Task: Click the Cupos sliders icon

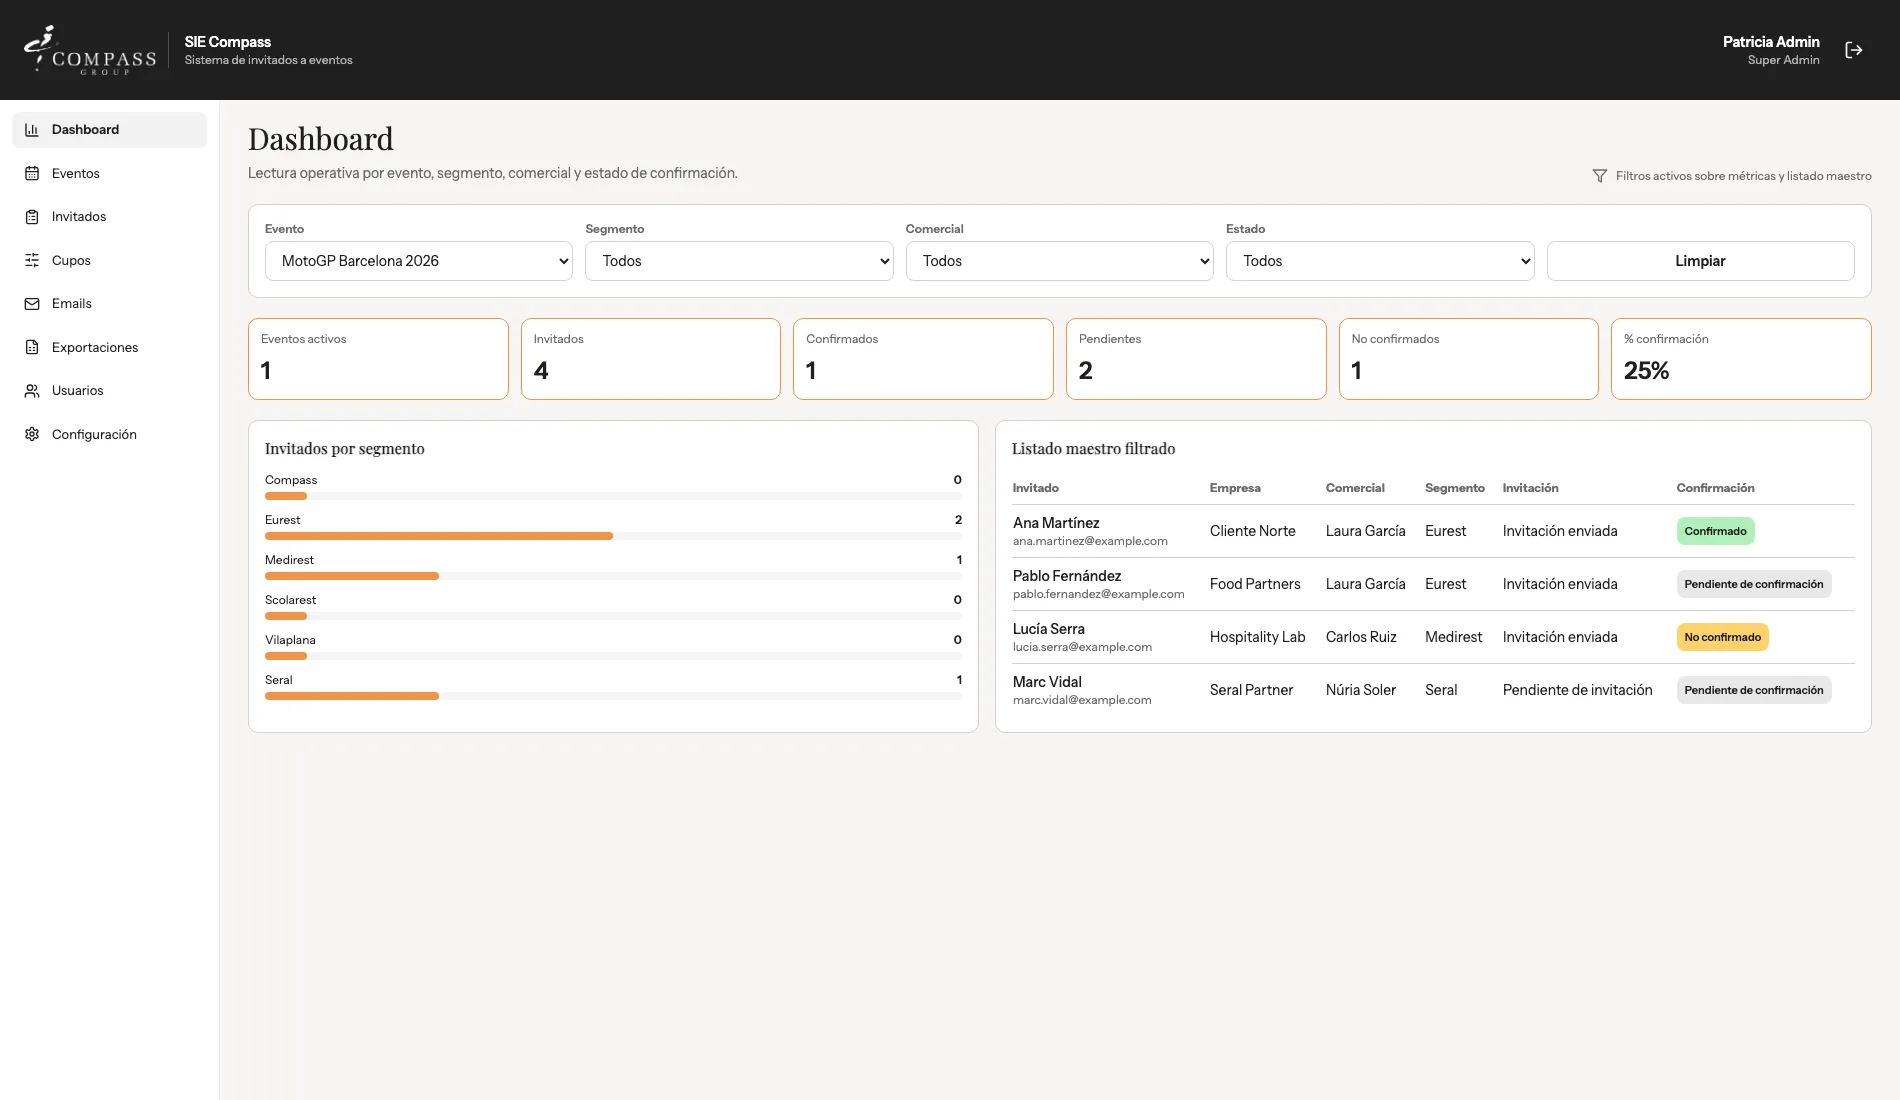Action: tap(32, 260)
